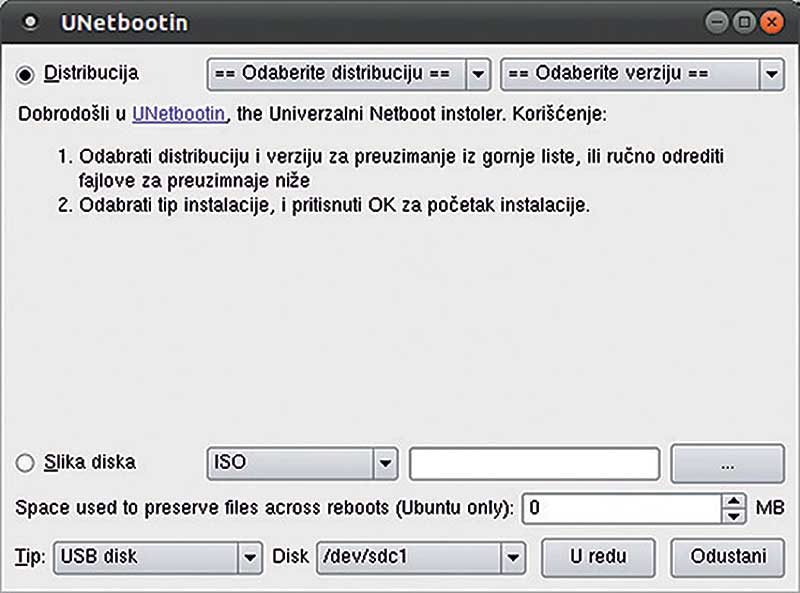The height and width of the screenshot is (593, 800).
Task: Click the disk image path field
Action: pyautogui.click(x=534, y=463)
